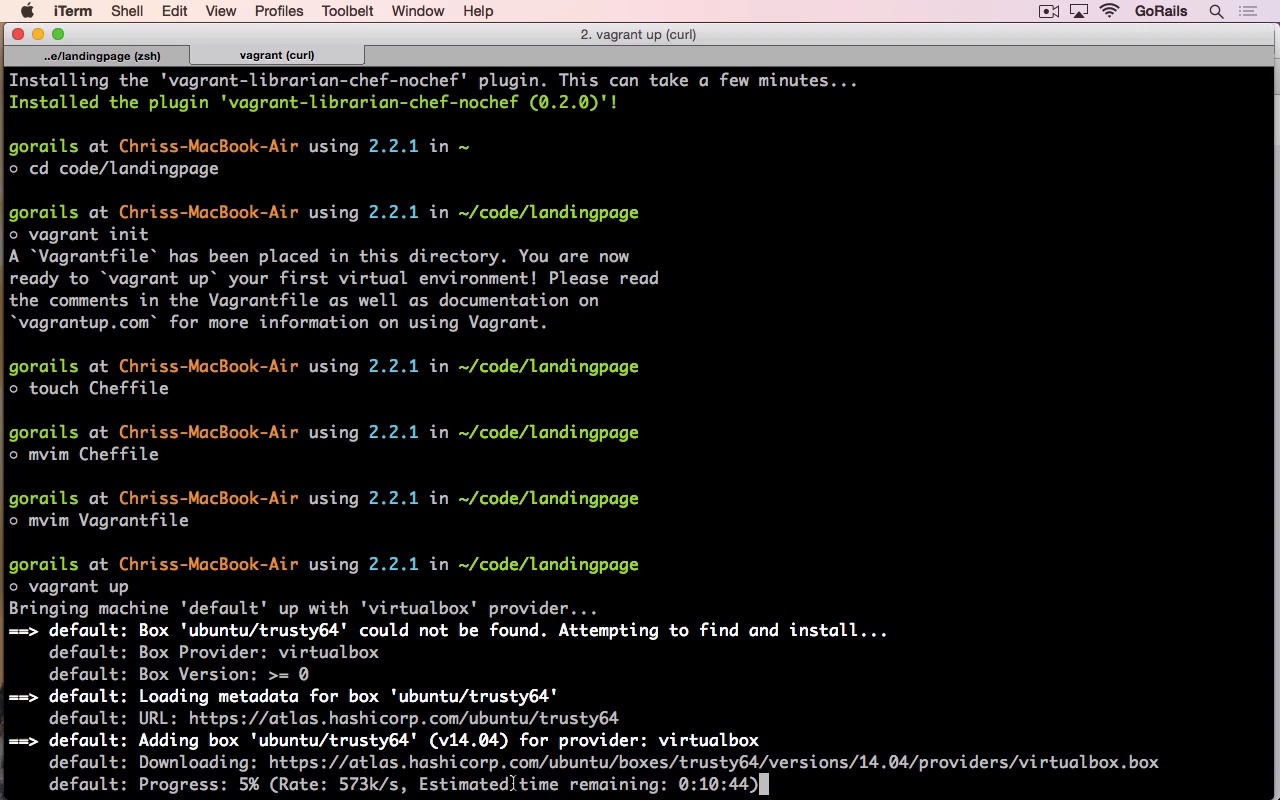Open the Edit menu
This screenshot has width=1280, height=800.
click(x=174, y=11)
